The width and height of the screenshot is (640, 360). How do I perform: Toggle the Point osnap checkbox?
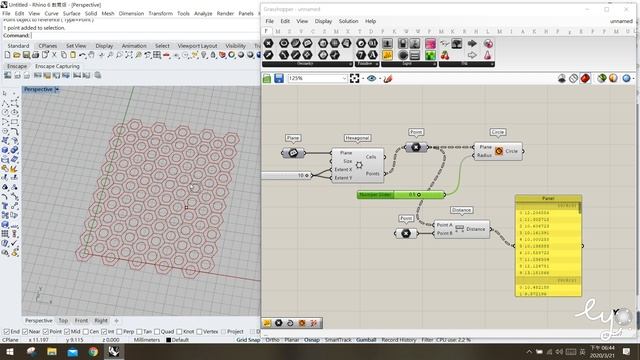pos(46,332)
